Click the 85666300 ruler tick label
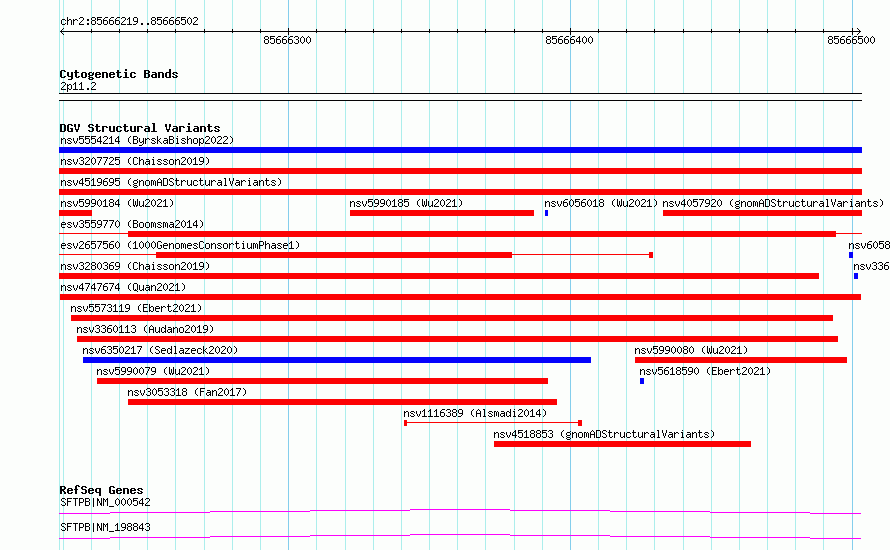The height and width of the screenshot is (550, 890). point(287,40)
